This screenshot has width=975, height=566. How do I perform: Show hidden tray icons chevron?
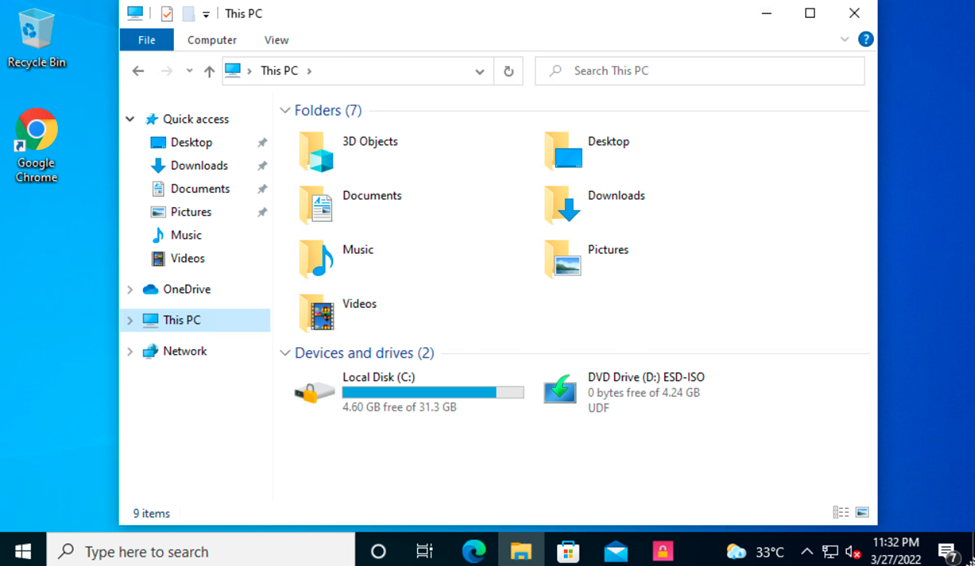click(806, 551)
